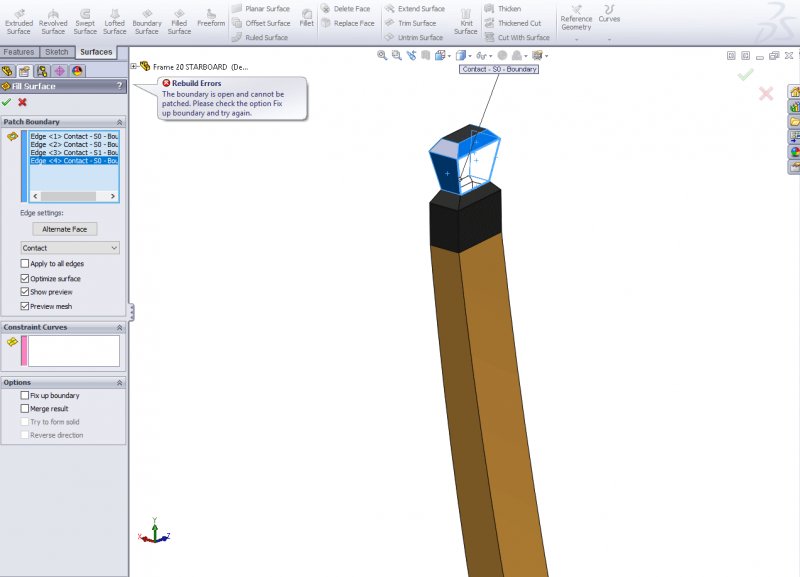
Task: Select Edge <4> in Patch Boundary list
Action: pos(74,161)
